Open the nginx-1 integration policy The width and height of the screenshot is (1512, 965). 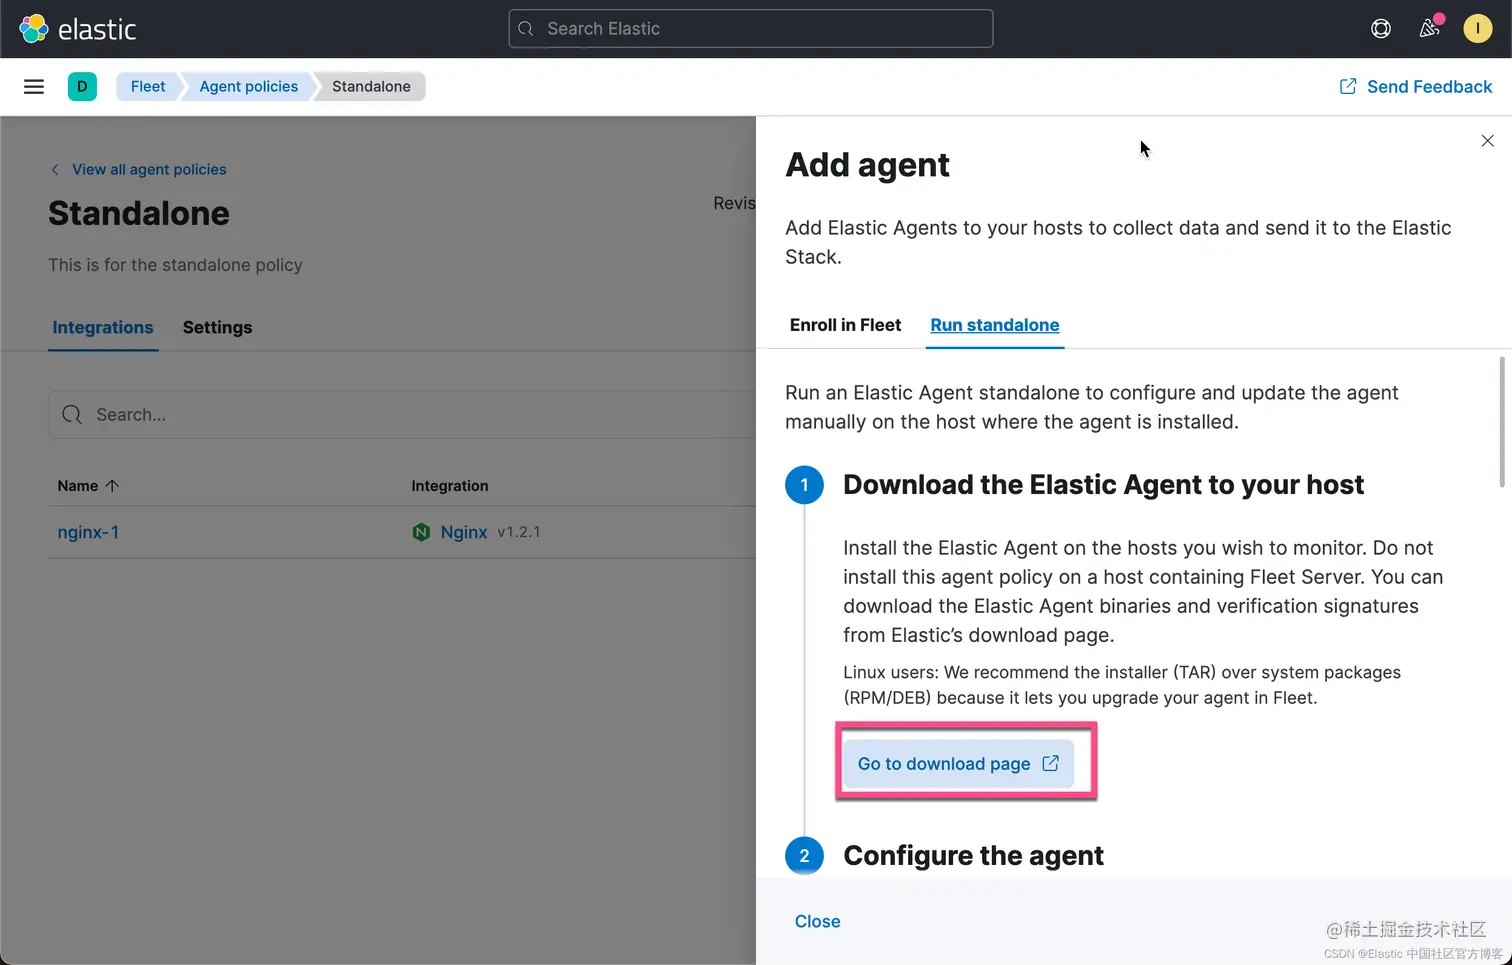88,532
